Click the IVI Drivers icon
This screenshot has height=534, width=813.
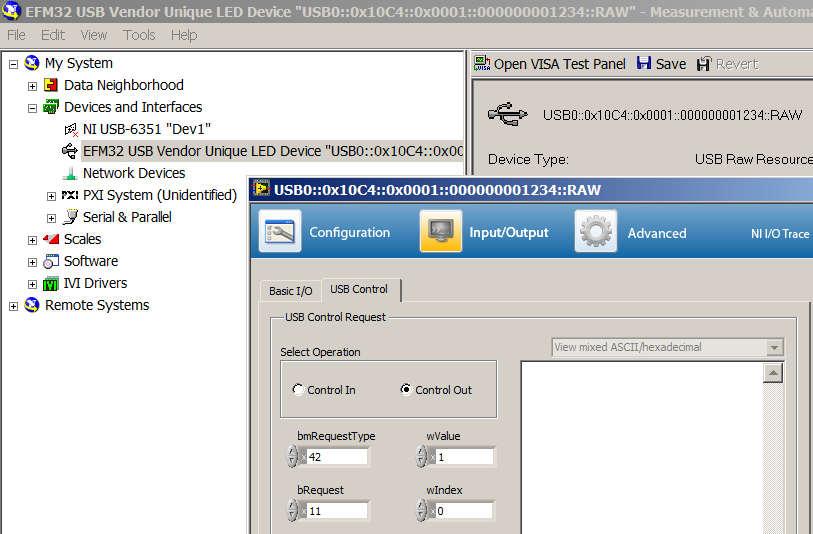[x=51, y=284]
